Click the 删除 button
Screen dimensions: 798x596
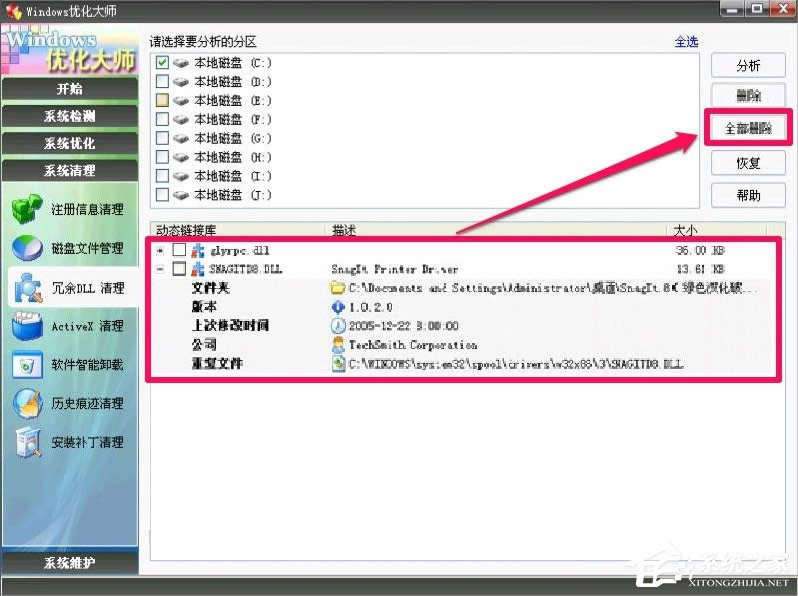pos(748,95)
